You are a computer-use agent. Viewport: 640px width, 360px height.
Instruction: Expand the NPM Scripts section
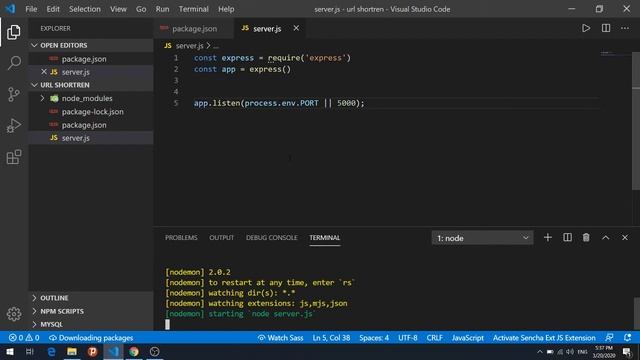coord(91,311)
